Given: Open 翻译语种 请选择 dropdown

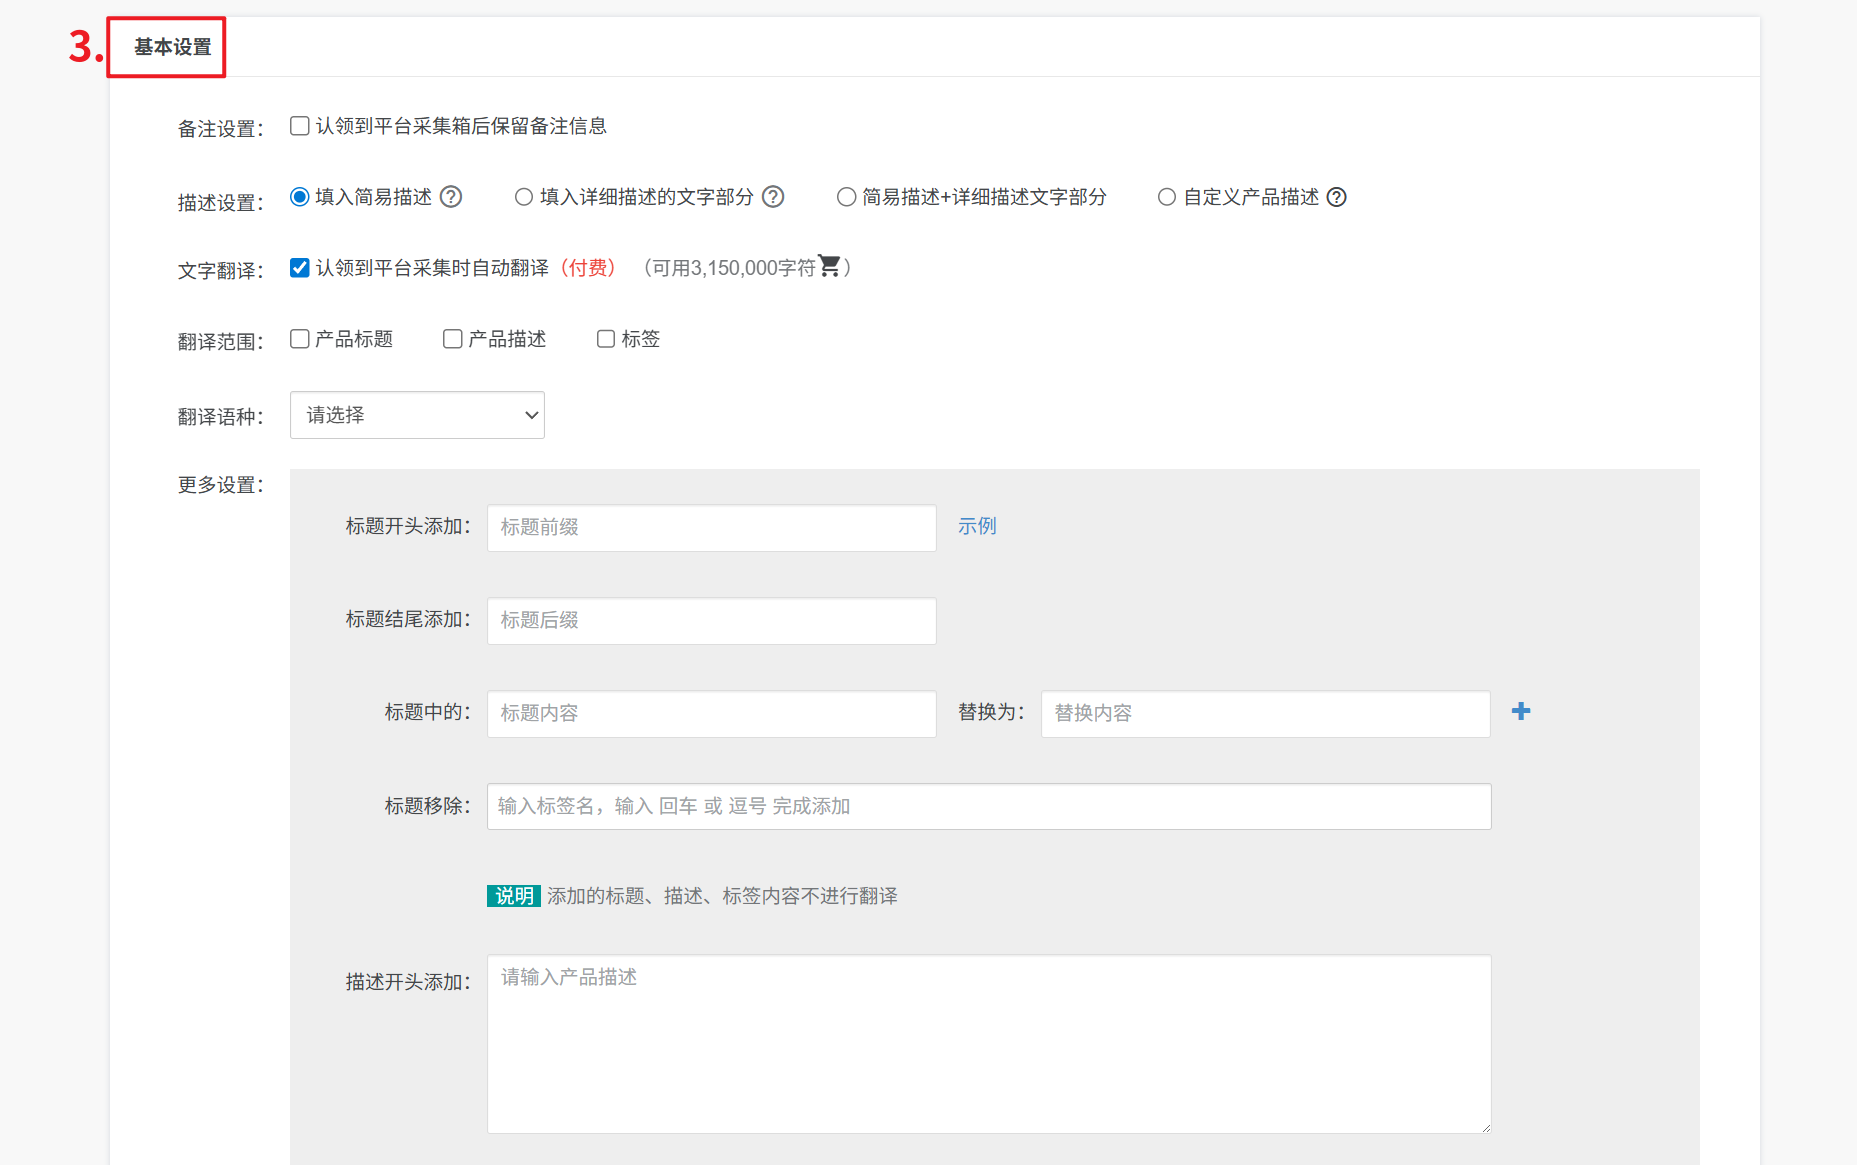Looking at the screenshot, I should 417,415.
